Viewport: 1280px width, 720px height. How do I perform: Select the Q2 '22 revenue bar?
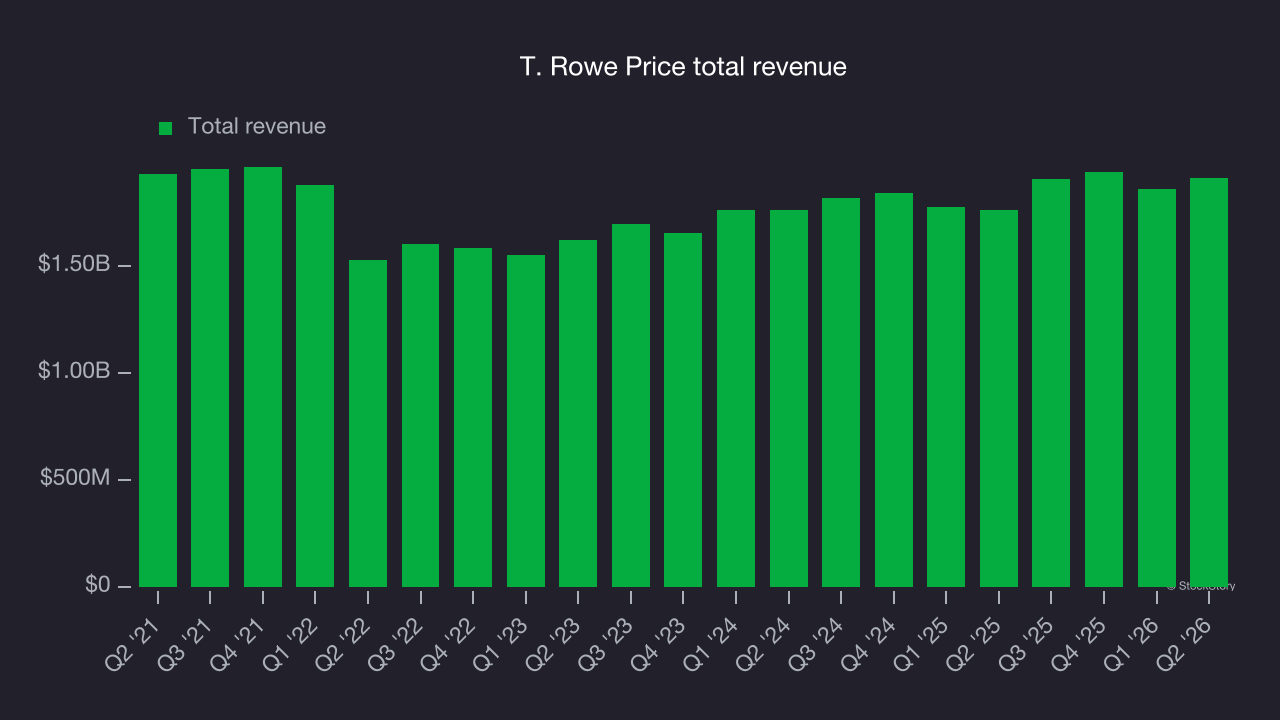coord(368,423)
